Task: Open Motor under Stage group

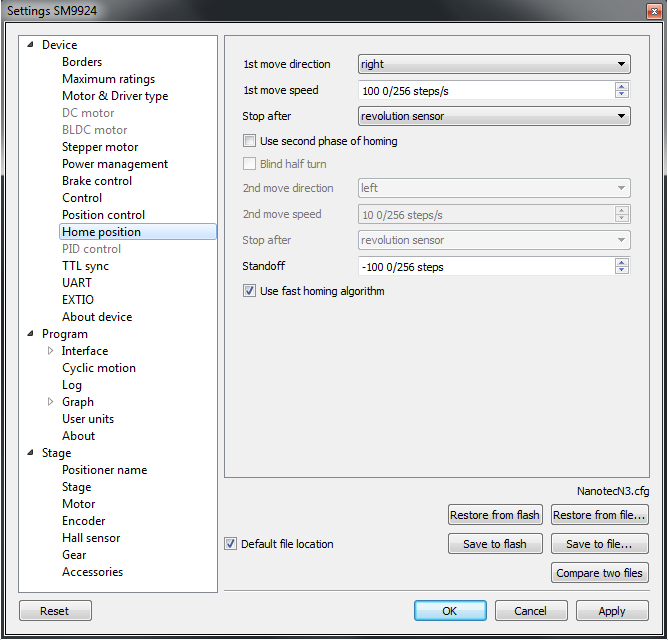Action: pos(78,504)
